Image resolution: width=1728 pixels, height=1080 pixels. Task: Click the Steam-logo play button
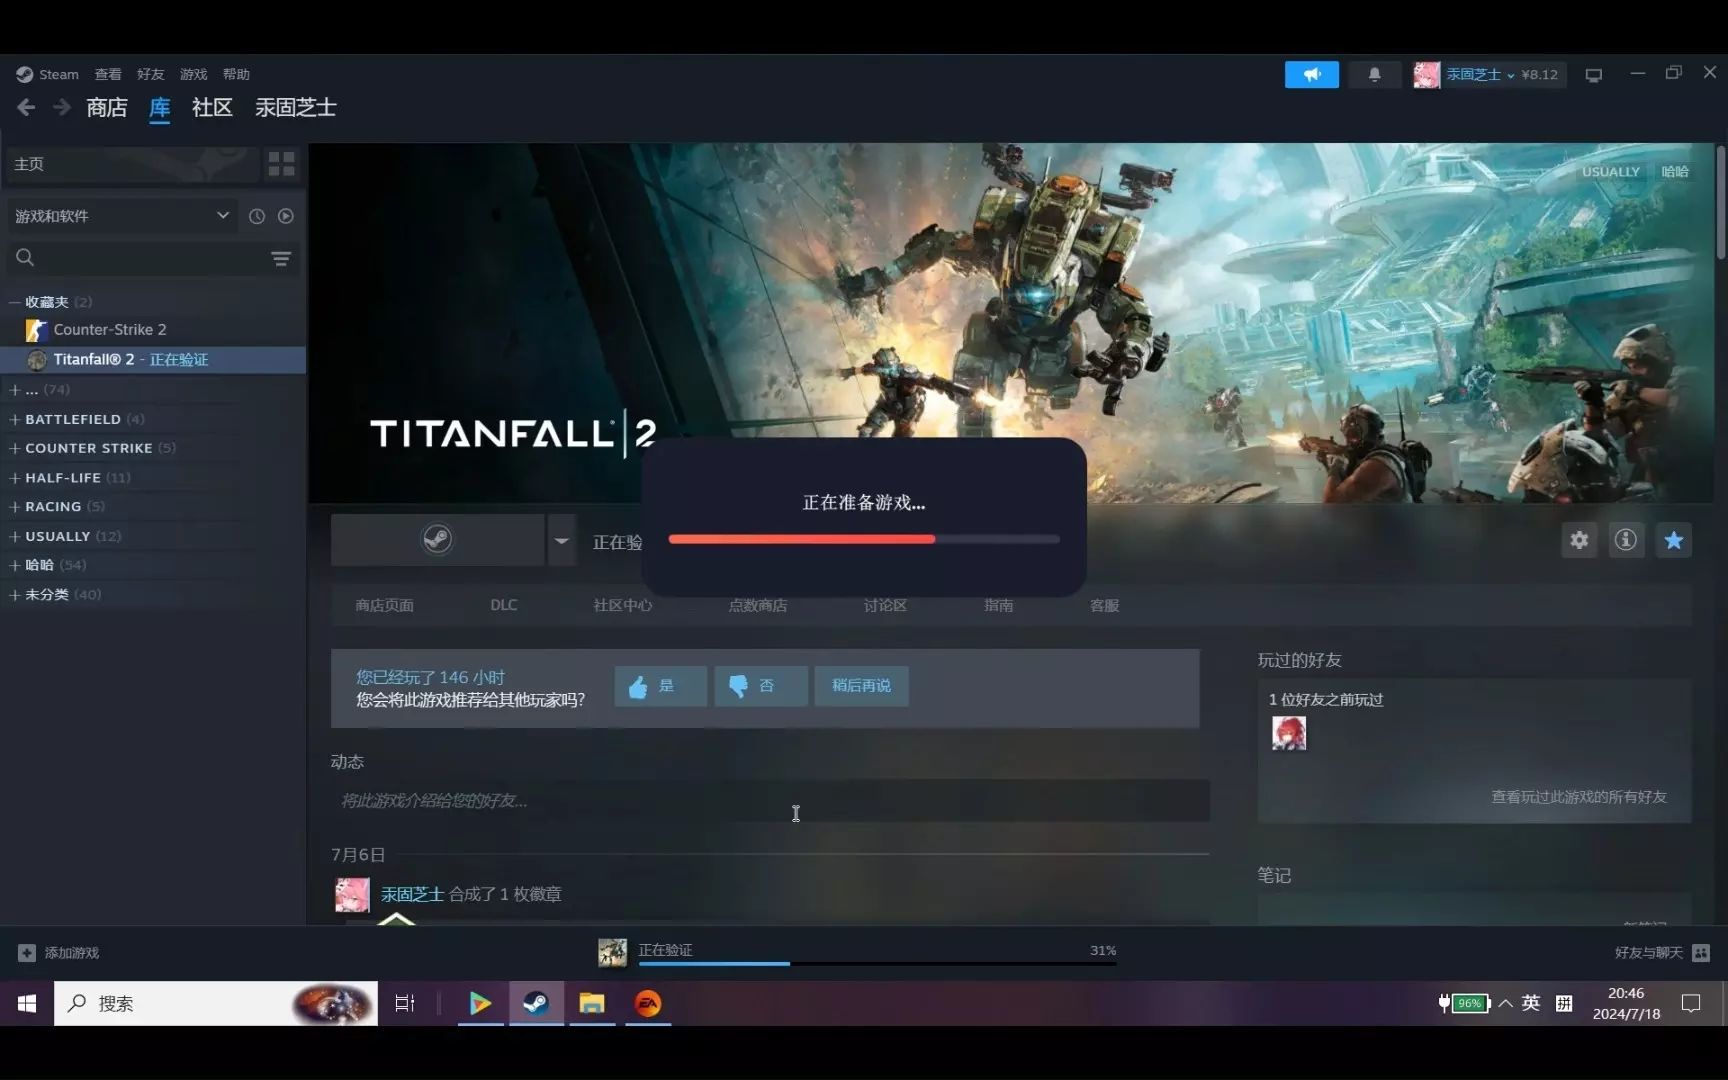point(438,540)
